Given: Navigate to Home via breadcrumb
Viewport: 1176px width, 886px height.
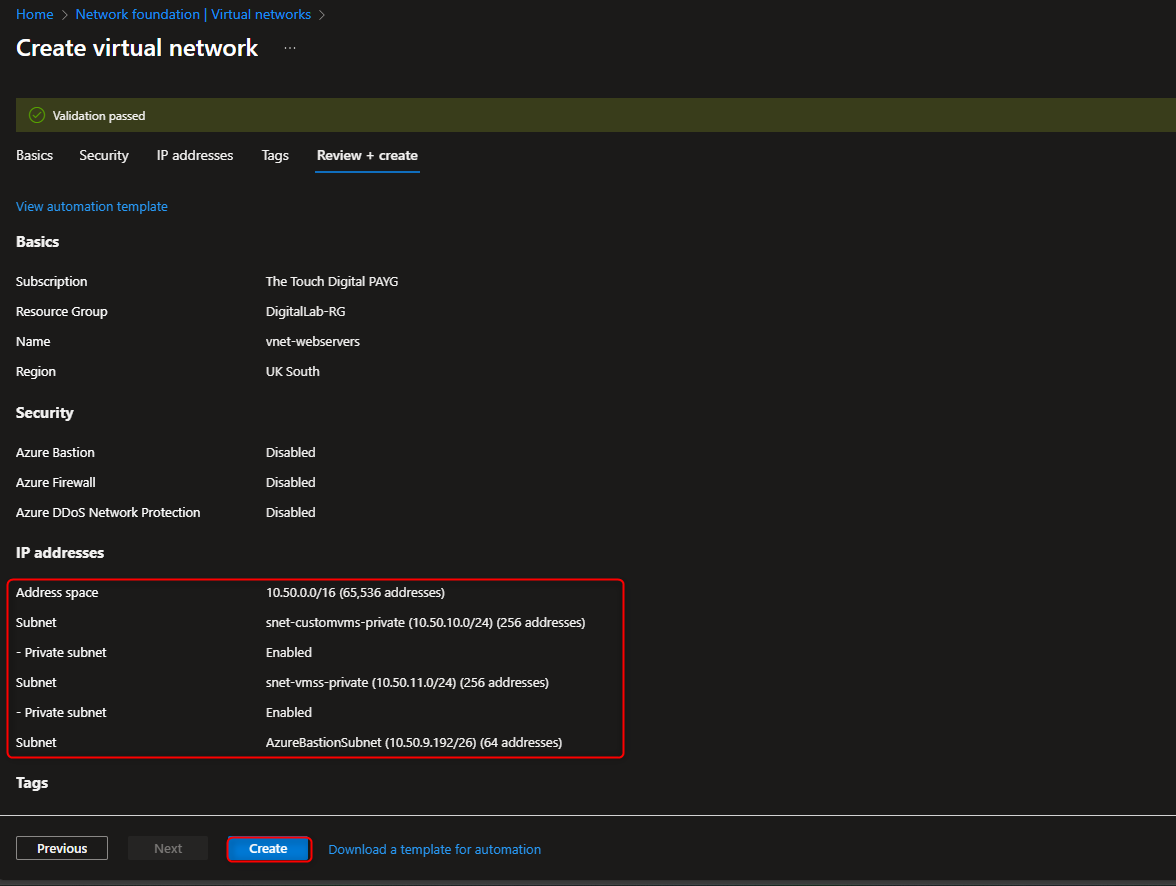Looking at the screenshot, I should (x=34, y=14).
